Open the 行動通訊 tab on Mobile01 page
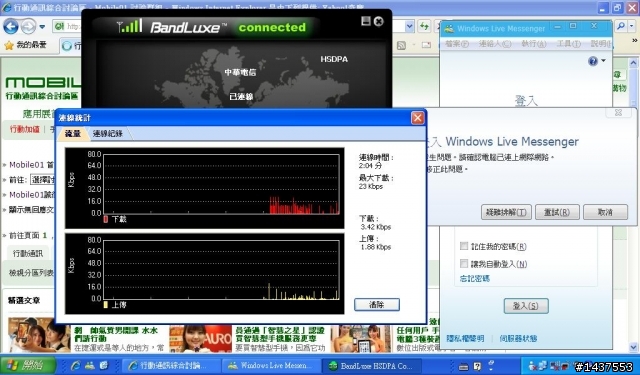 (28, 253)
